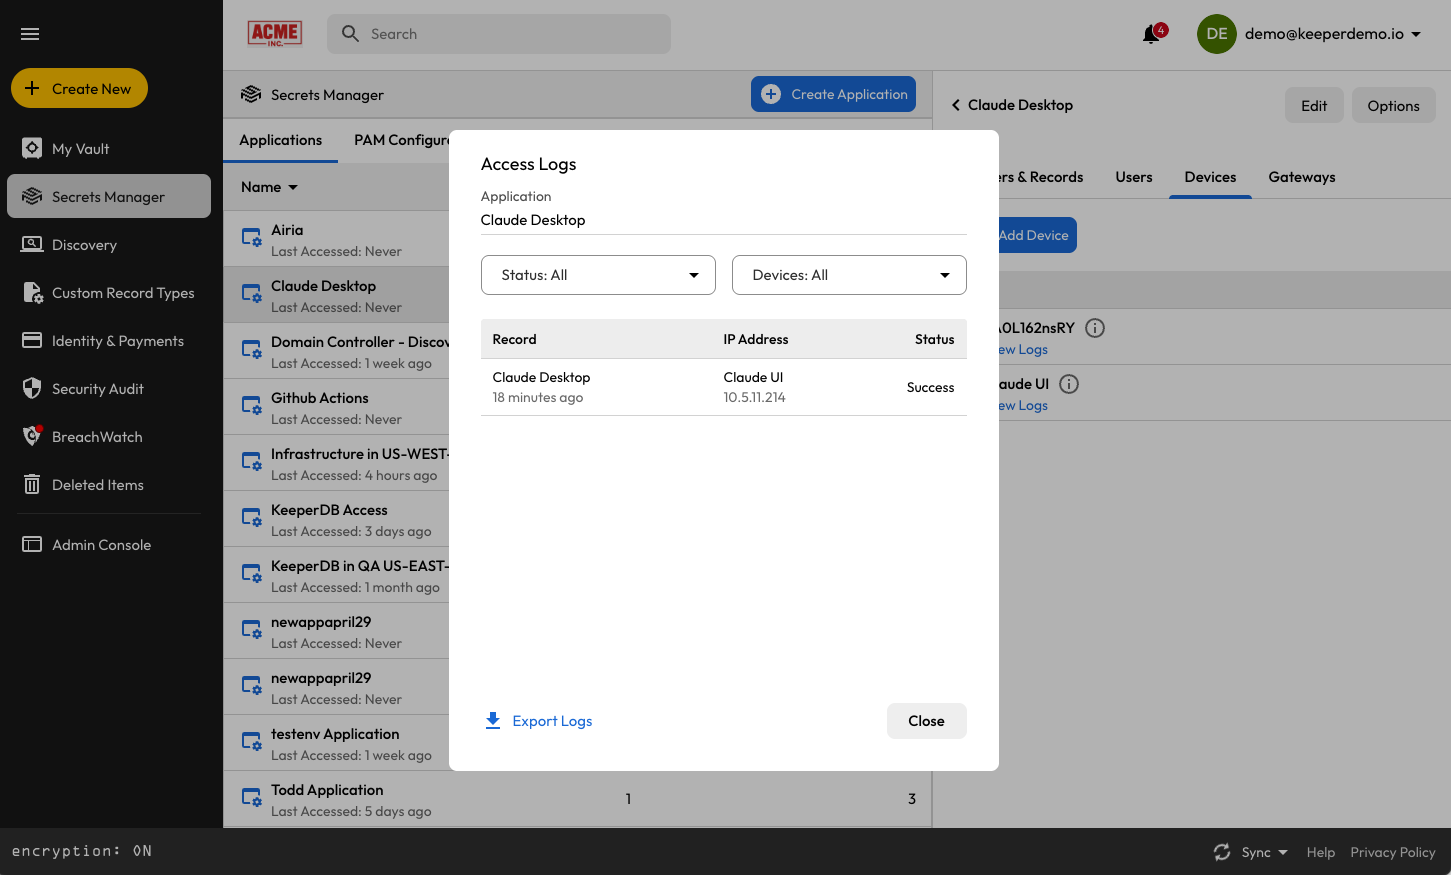Click the Sync refresh icon
This screenshot has width=1451, height=875.
click(1222, 852)
